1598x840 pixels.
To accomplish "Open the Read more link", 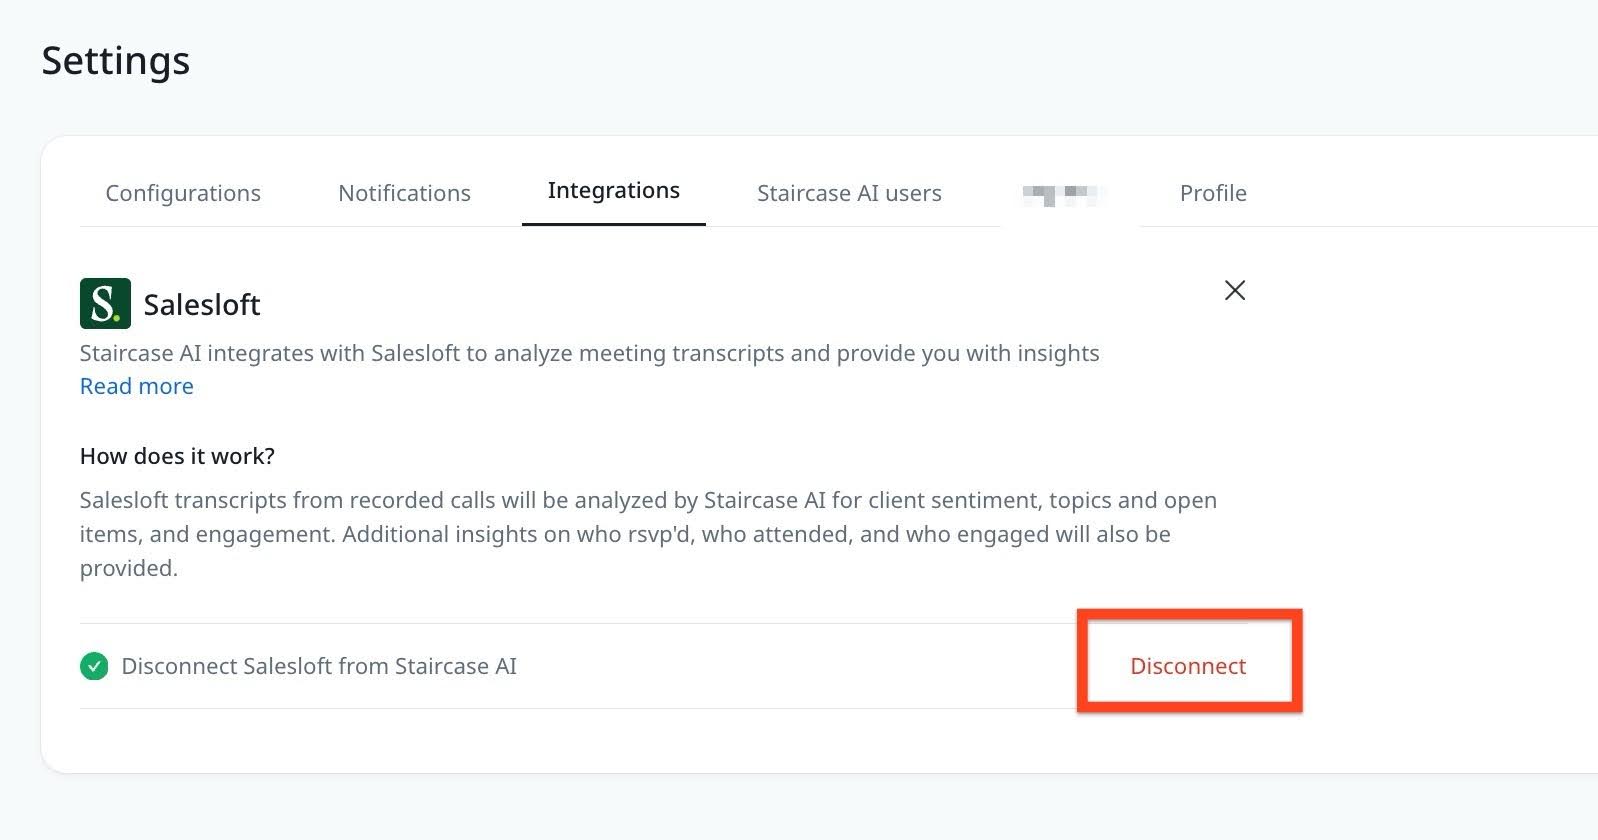I will 137,386.
